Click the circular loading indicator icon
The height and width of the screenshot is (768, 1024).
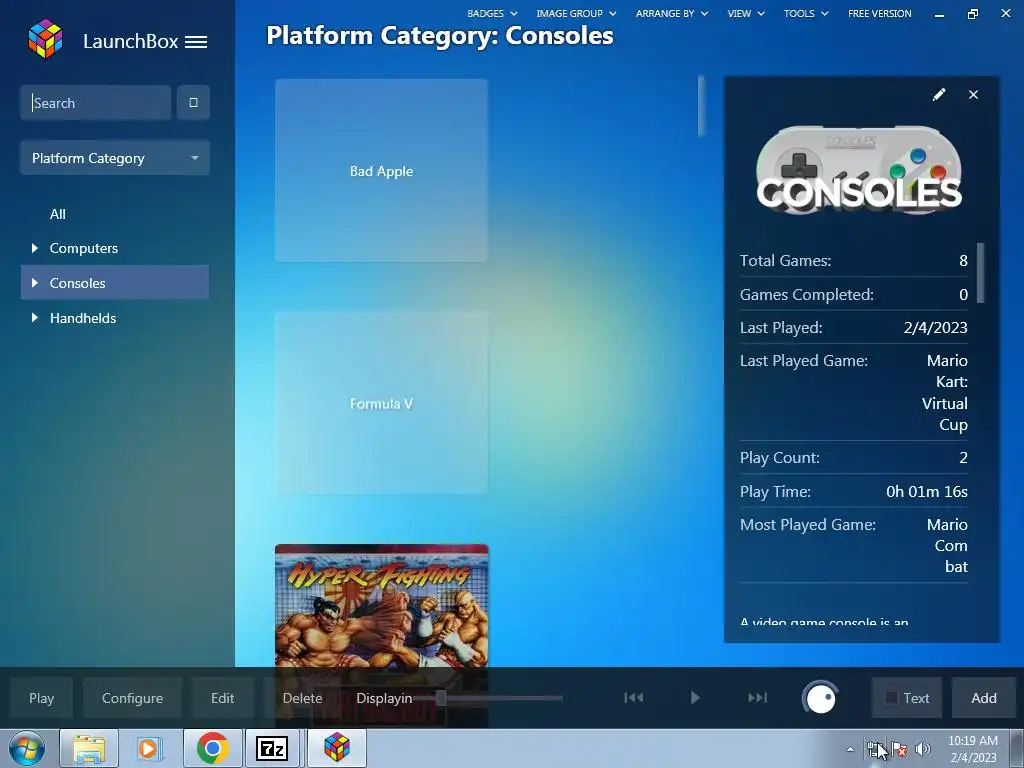(820, 698)
